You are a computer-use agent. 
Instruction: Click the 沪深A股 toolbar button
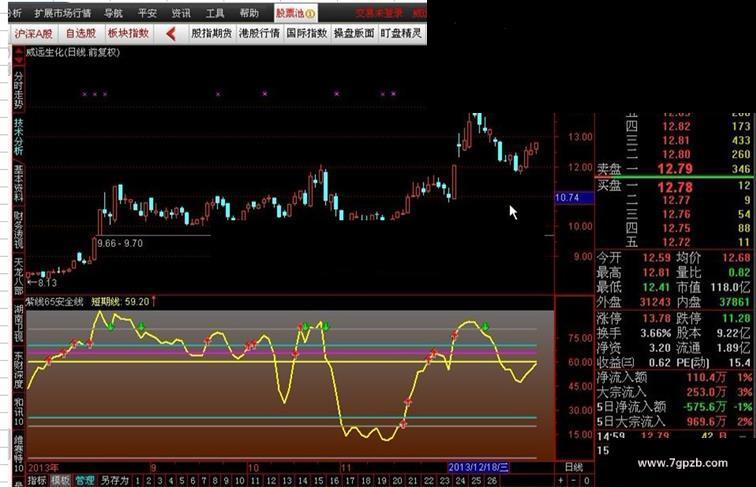pos(34,33)
